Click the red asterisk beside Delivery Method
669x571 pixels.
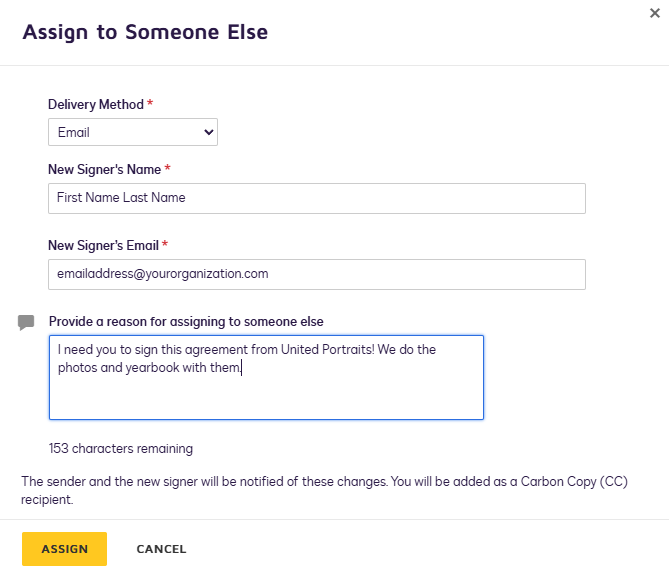(x=151, y=104)
